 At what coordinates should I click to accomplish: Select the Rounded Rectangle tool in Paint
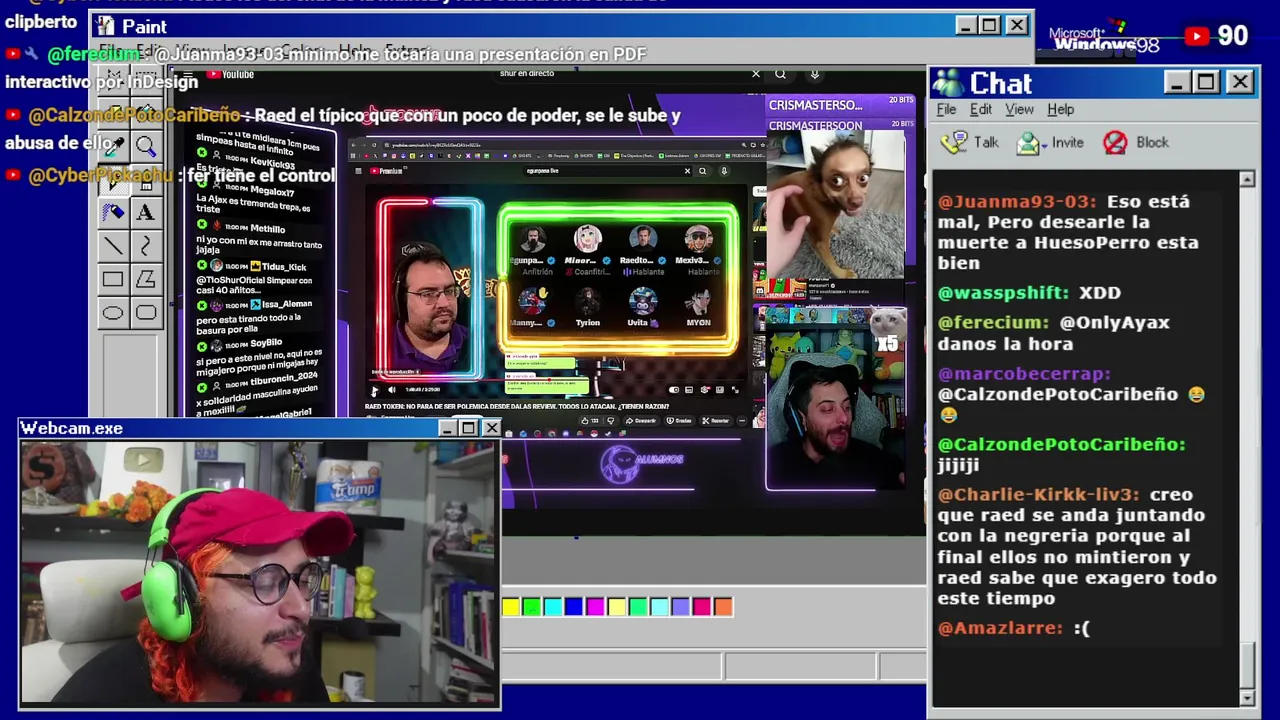coord(146,313)
